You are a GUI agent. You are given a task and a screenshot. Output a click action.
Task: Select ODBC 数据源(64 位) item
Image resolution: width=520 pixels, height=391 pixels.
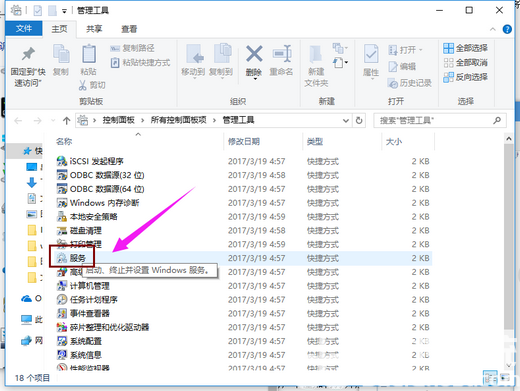click(100, 189)
